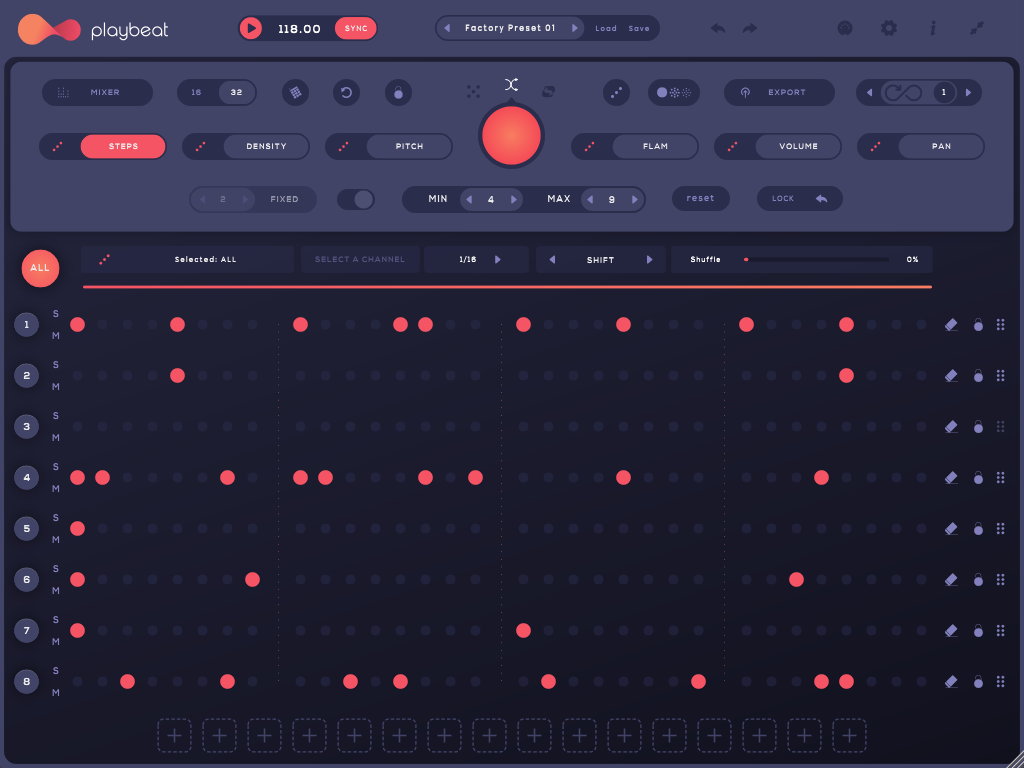The width and height of the screenshot is (1024, 768).
Task: Toggle the switch next to FIXED
Action: pos(355,199)
